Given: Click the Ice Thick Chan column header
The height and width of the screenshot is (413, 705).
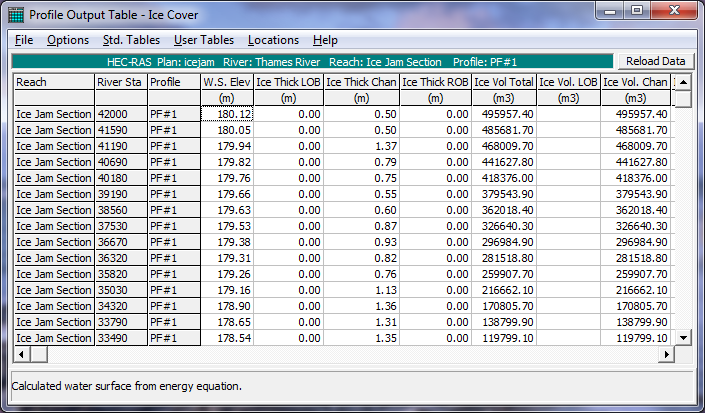Looking at the screenshot, I should (x=361, y=82).
